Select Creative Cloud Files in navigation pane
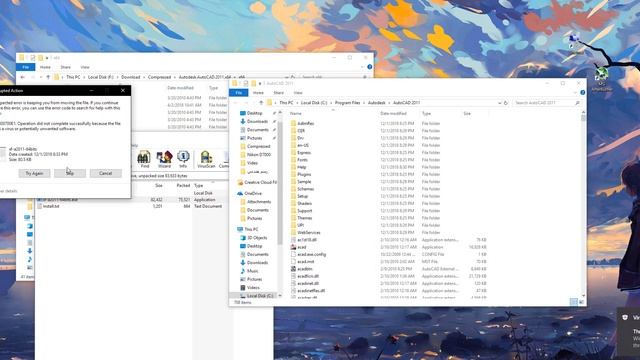Viewport: 640px width, 360px height. (x=260, y=182)
